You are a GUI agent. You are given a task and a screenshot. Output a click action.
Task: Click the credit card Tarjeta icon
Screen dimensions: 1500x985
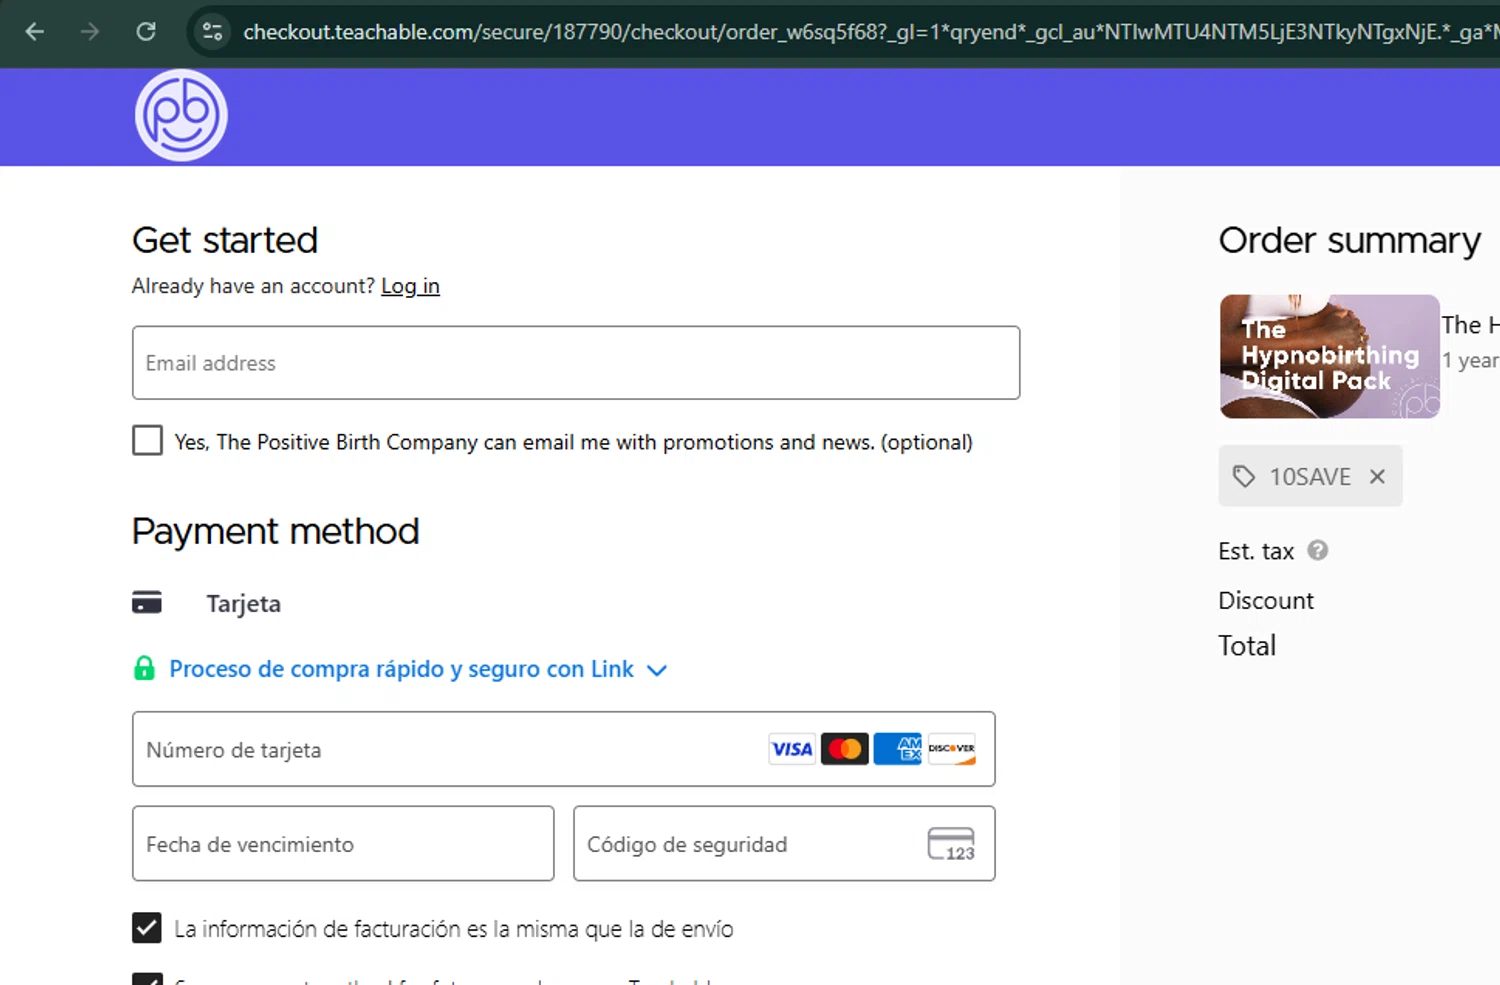point(147,602)
